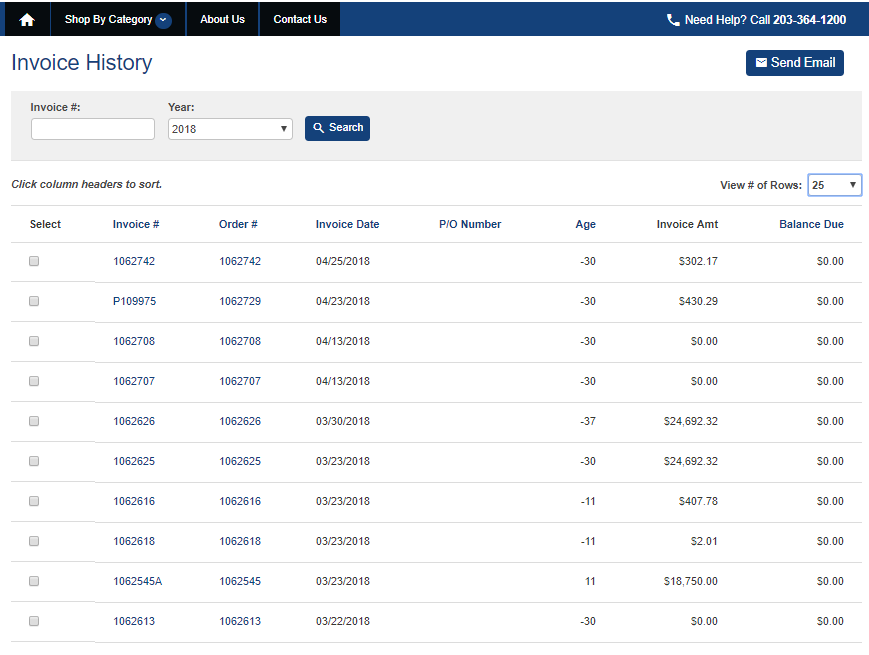Image resolution: width=869 pixels, height=655 pixels.
Task: Check the Select checkbox for invoice 1062545A
Action: pyautogui.click(x=33, y=581)
